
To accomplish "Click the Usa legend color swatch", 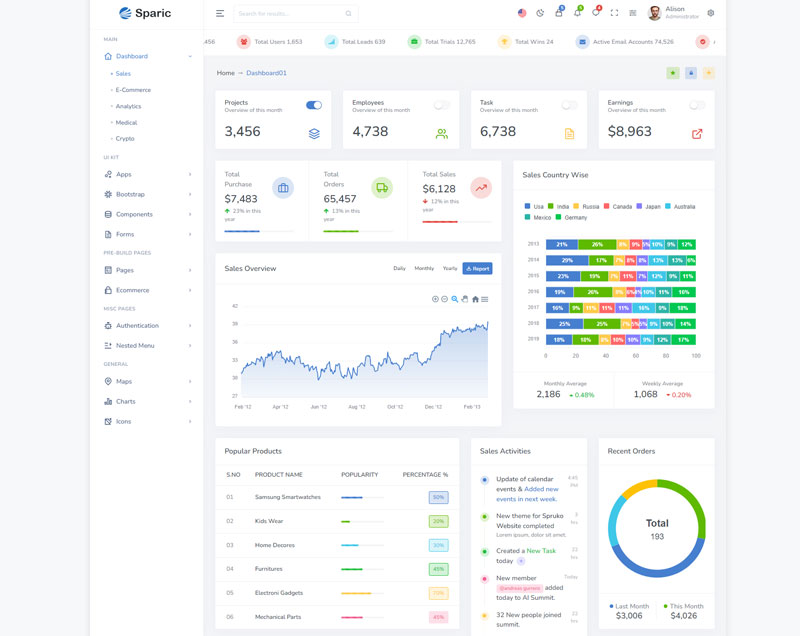I will [528, 206].
